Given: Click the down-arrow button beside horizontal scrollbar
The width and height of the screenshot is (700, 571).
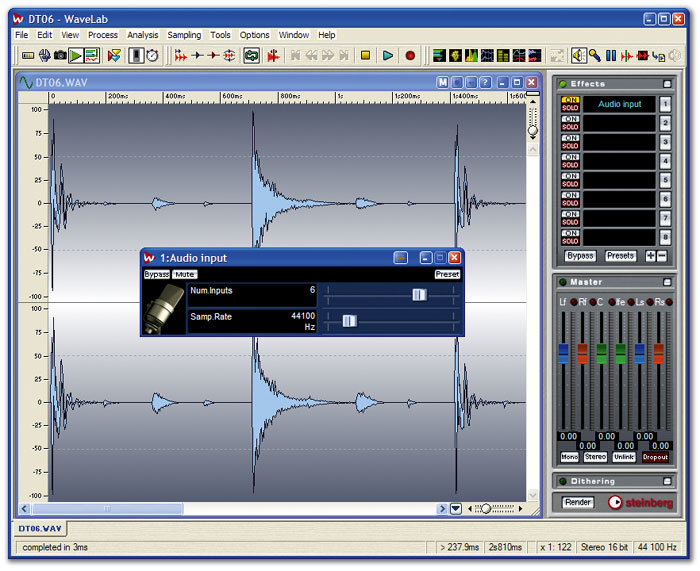Looking at the screenshot, I should 456,508.
